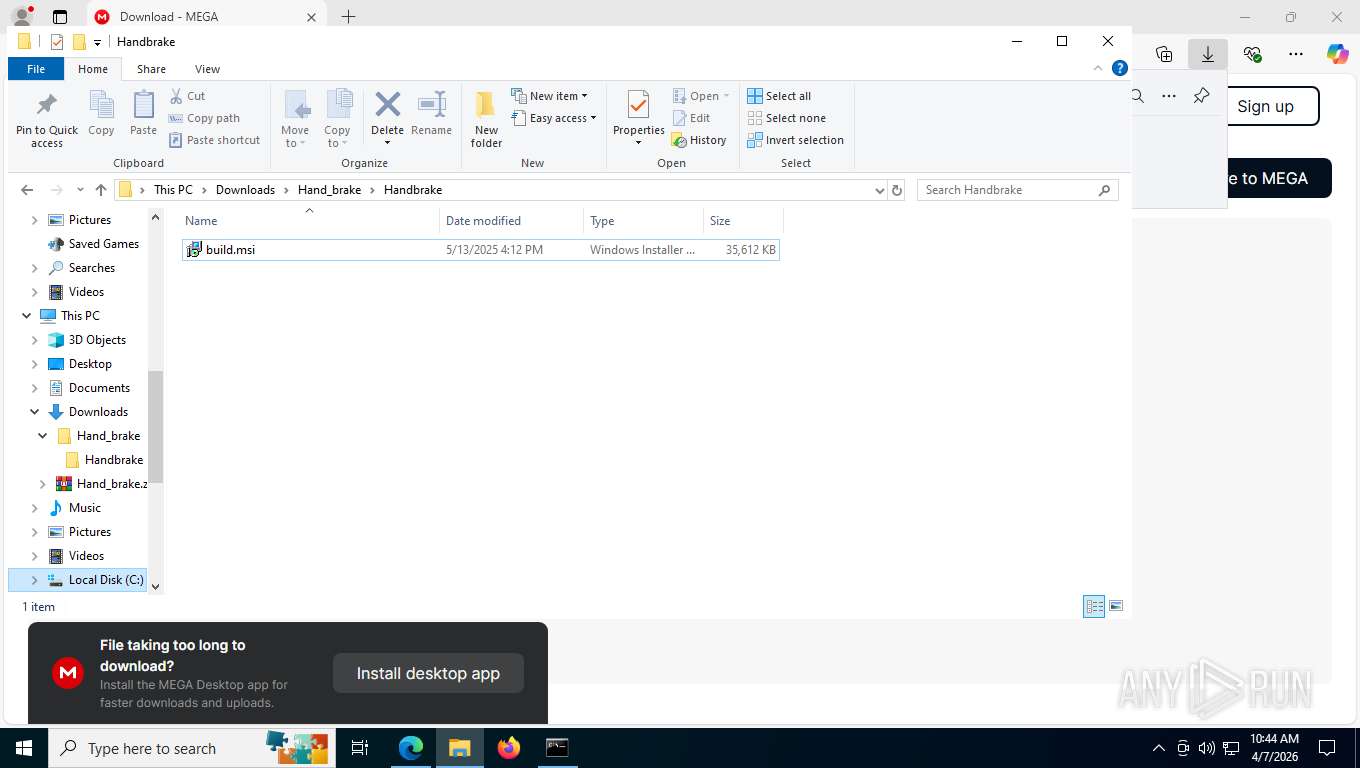Click Install desktop app button

click(x=428, y=673)
